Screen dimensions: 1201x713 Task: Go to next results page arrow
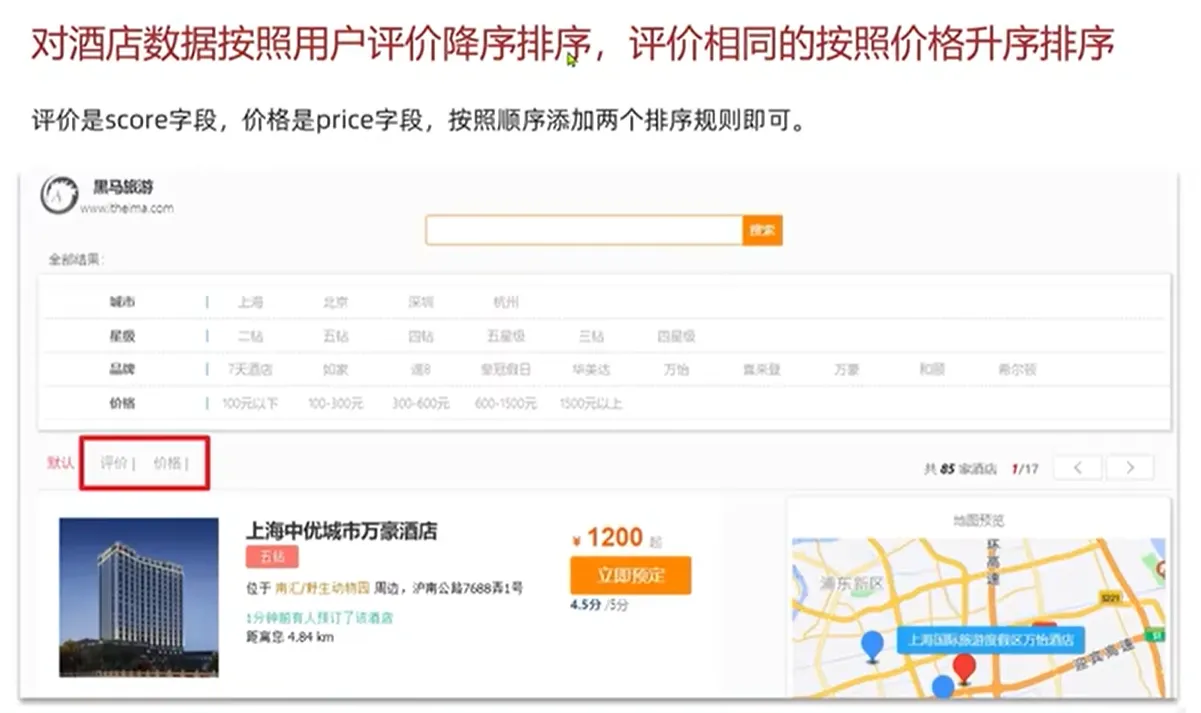click(1129, 468)
